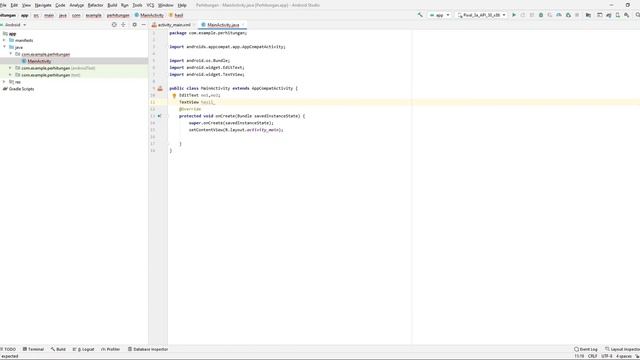
Task: Open the Build tool window at bottom
Action: (58, 349)
